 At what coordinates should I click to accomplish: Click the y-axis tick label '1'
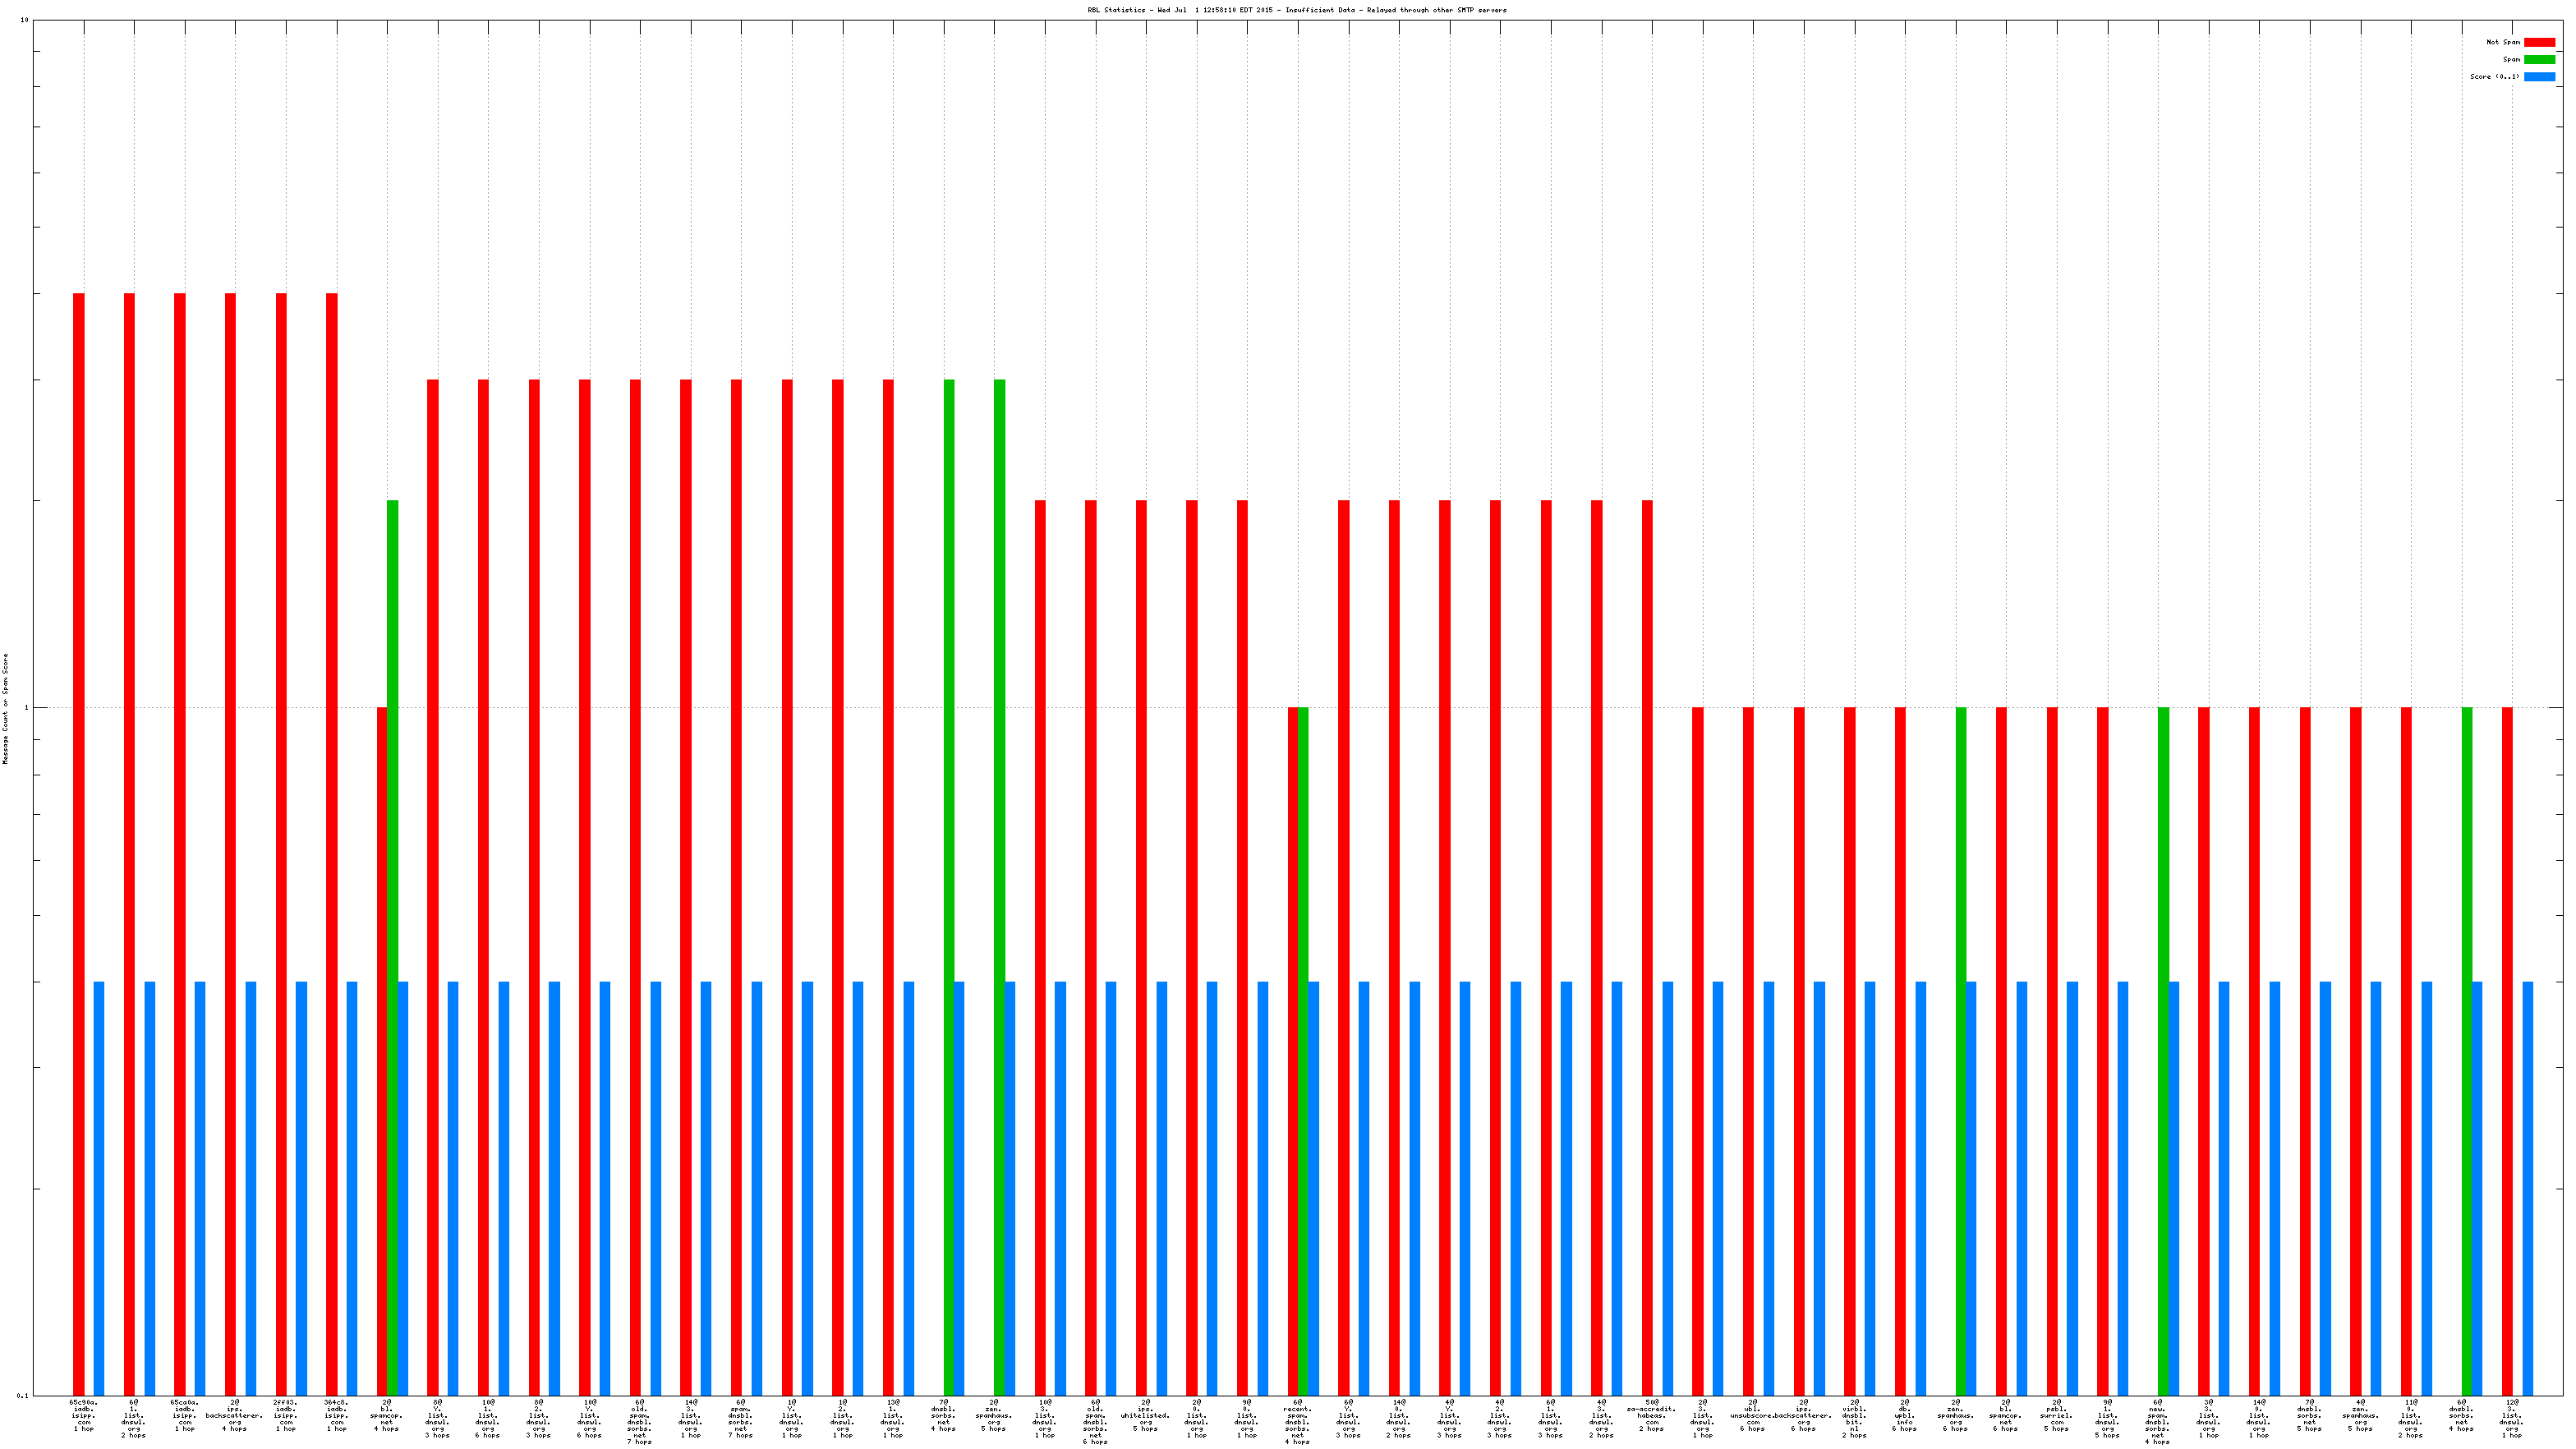(26, 708)
